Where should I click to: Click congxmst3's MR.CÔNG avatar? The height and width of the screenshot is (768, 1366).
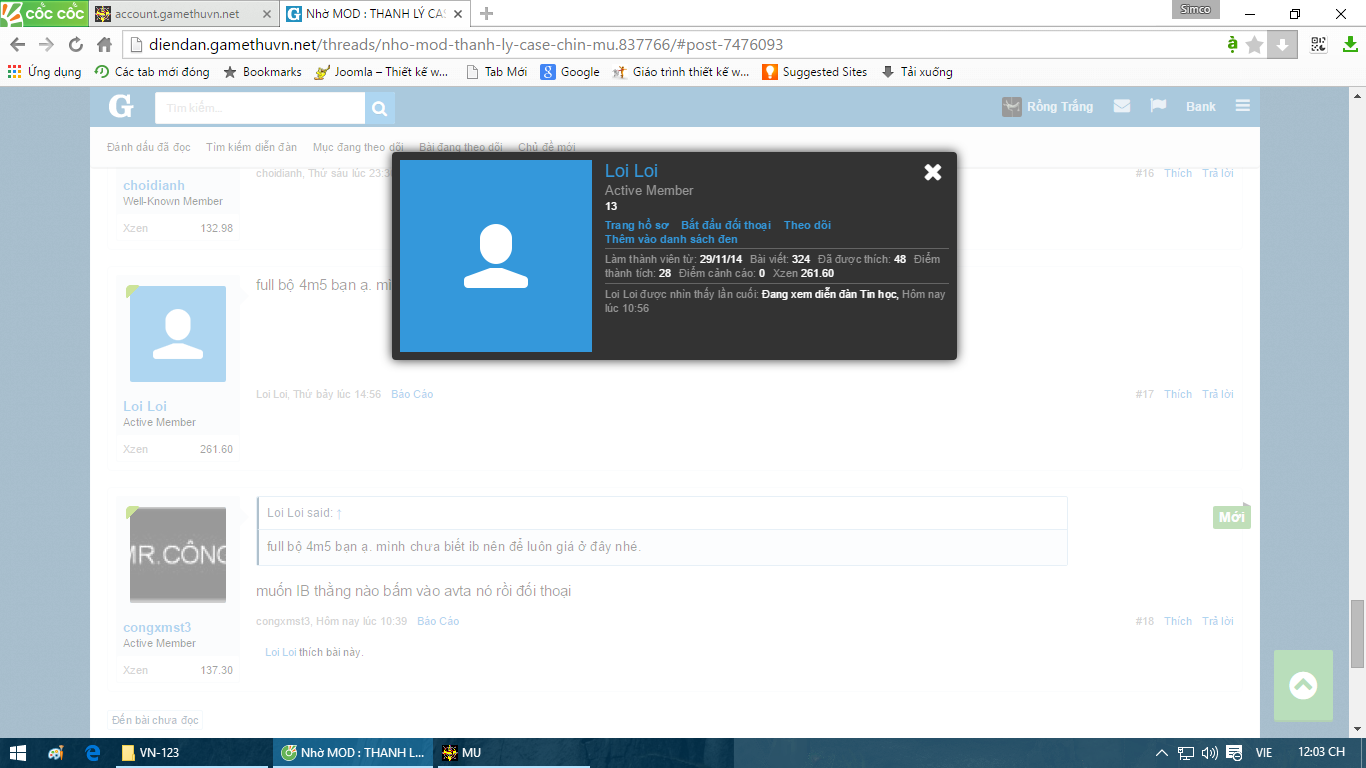[x=178, y=555]
